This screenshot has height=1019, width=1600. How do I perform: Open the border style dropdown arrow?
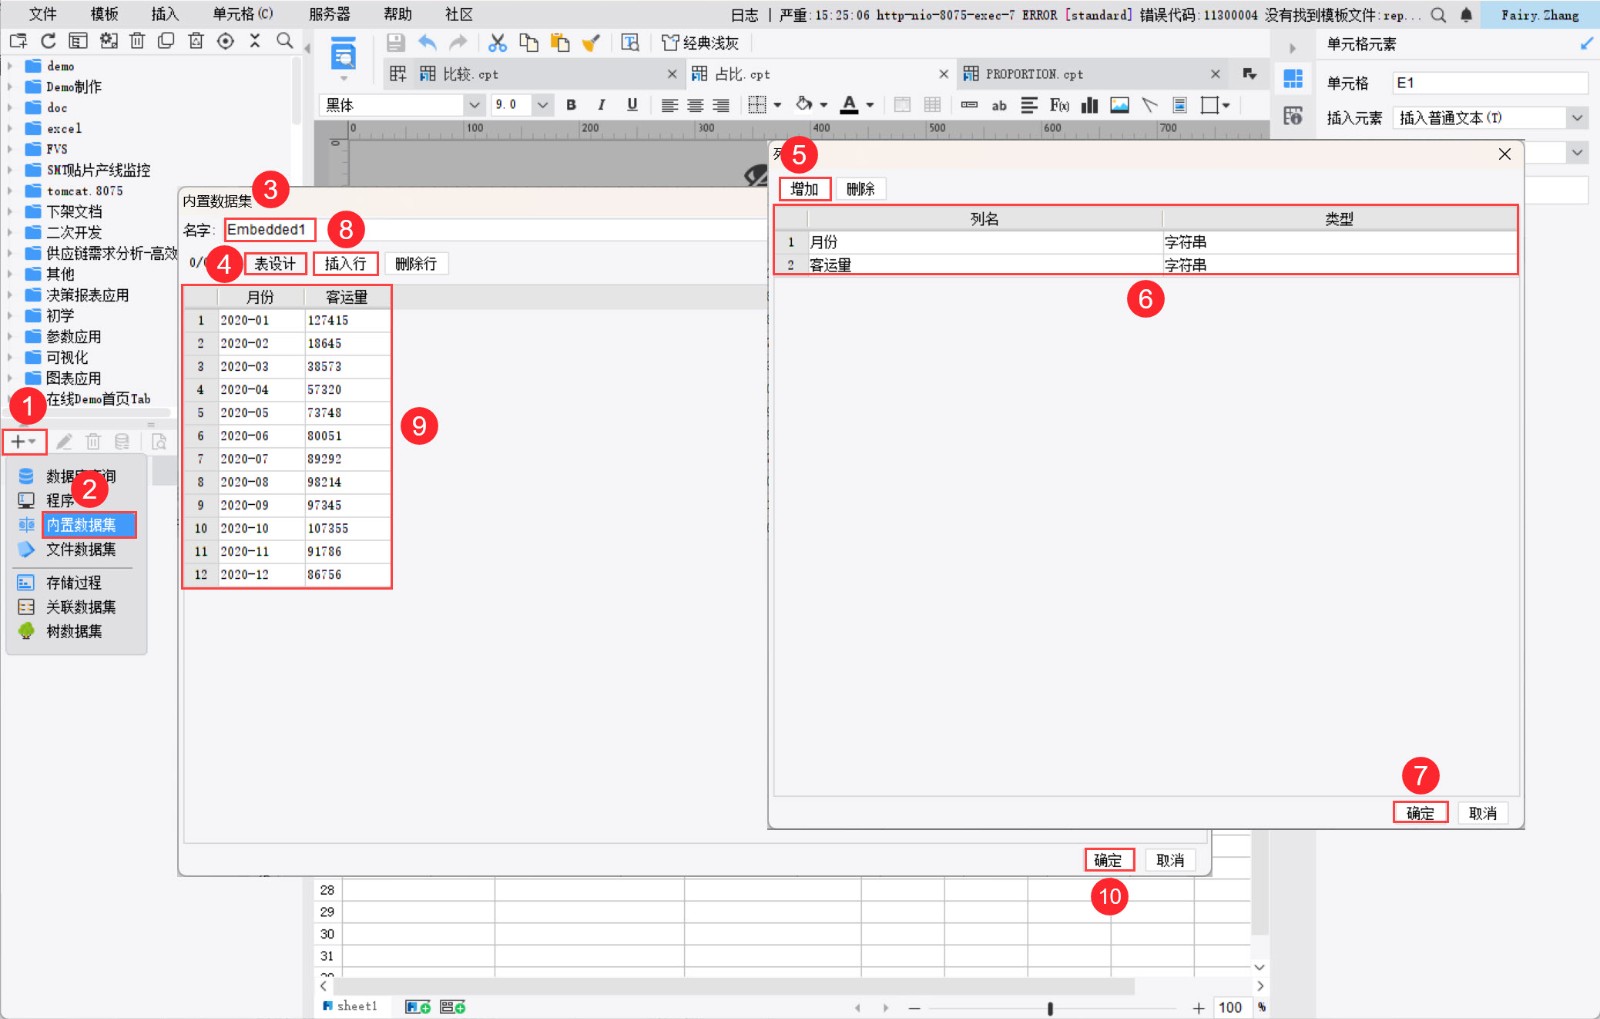click(x=777, y=105)
